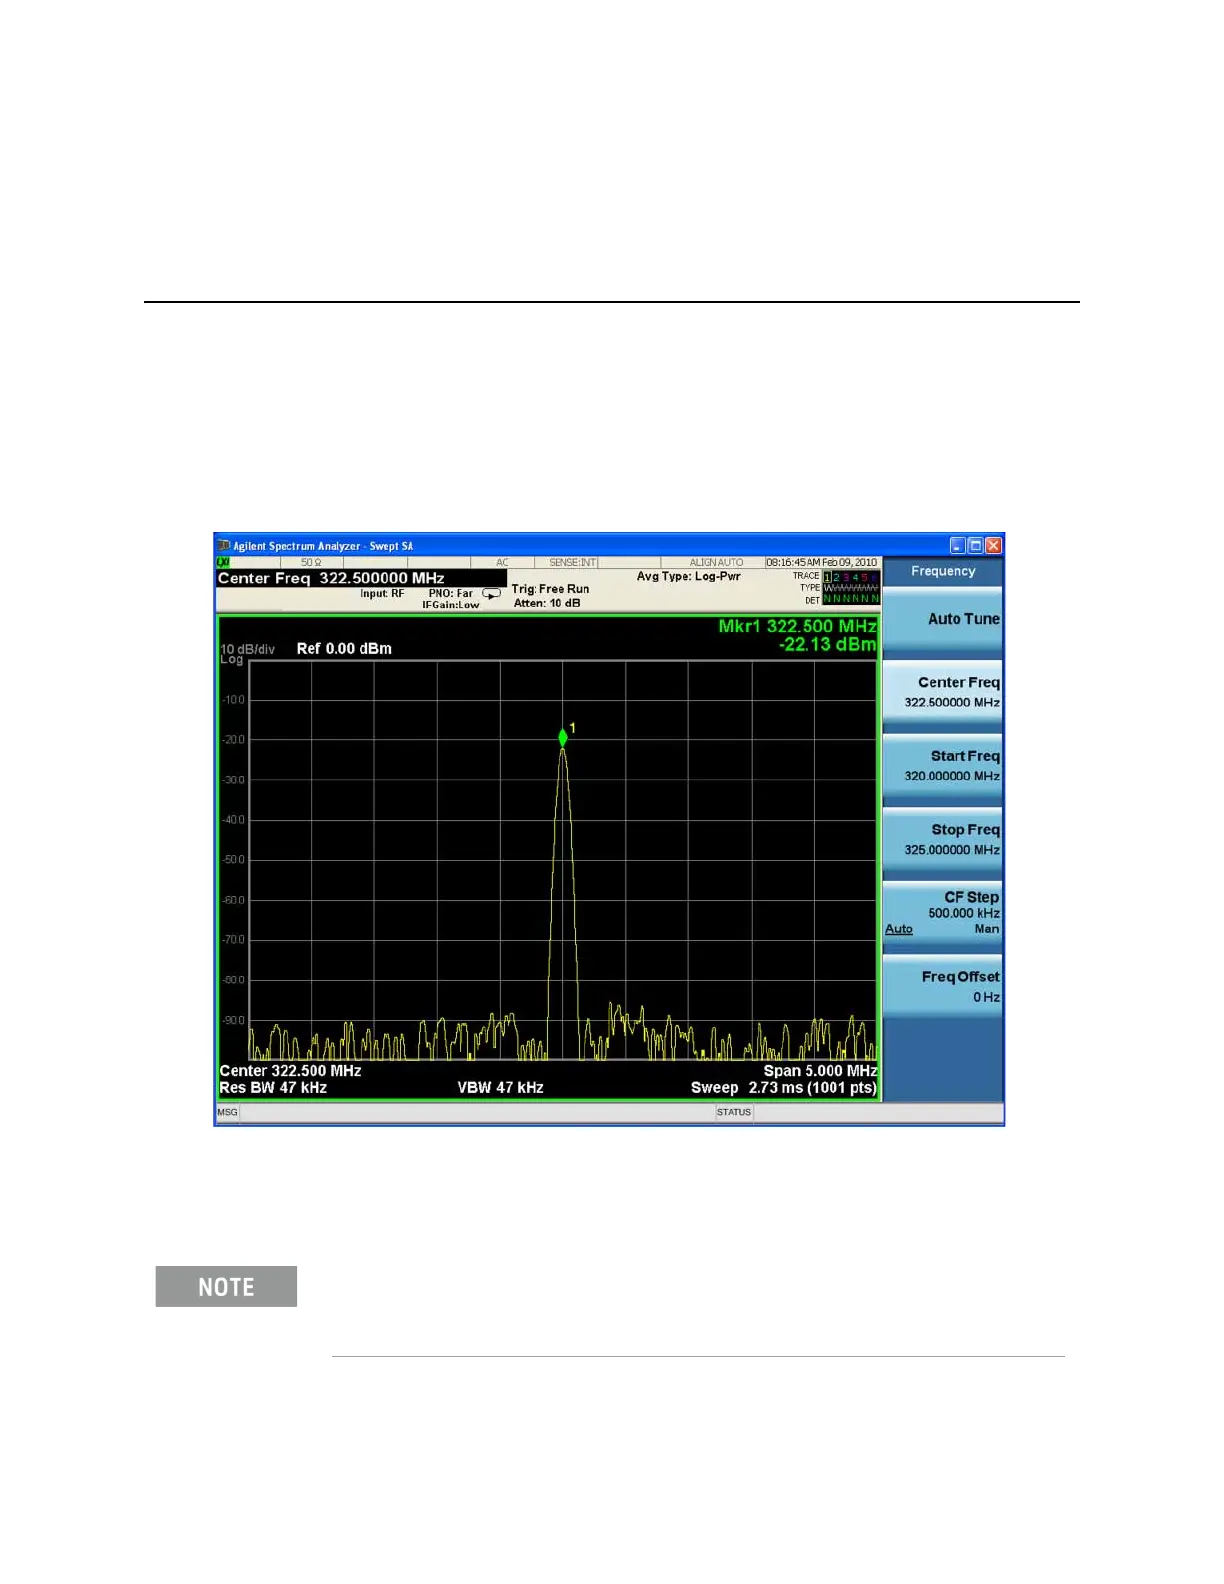The width and height of the screenshot is (1224, 1584).
Task: Click the Ref 0.00 dBm label
Action: (344, 649)
